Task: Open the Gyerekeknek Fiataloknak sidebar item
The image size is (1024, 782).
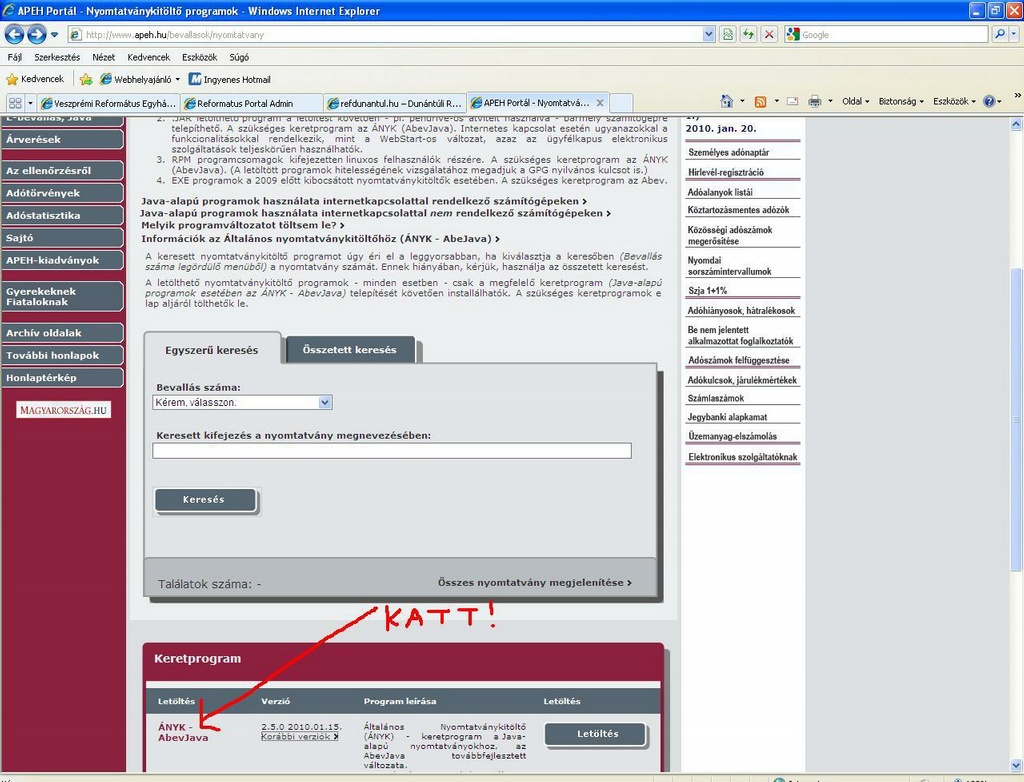Action: [63, 297]
